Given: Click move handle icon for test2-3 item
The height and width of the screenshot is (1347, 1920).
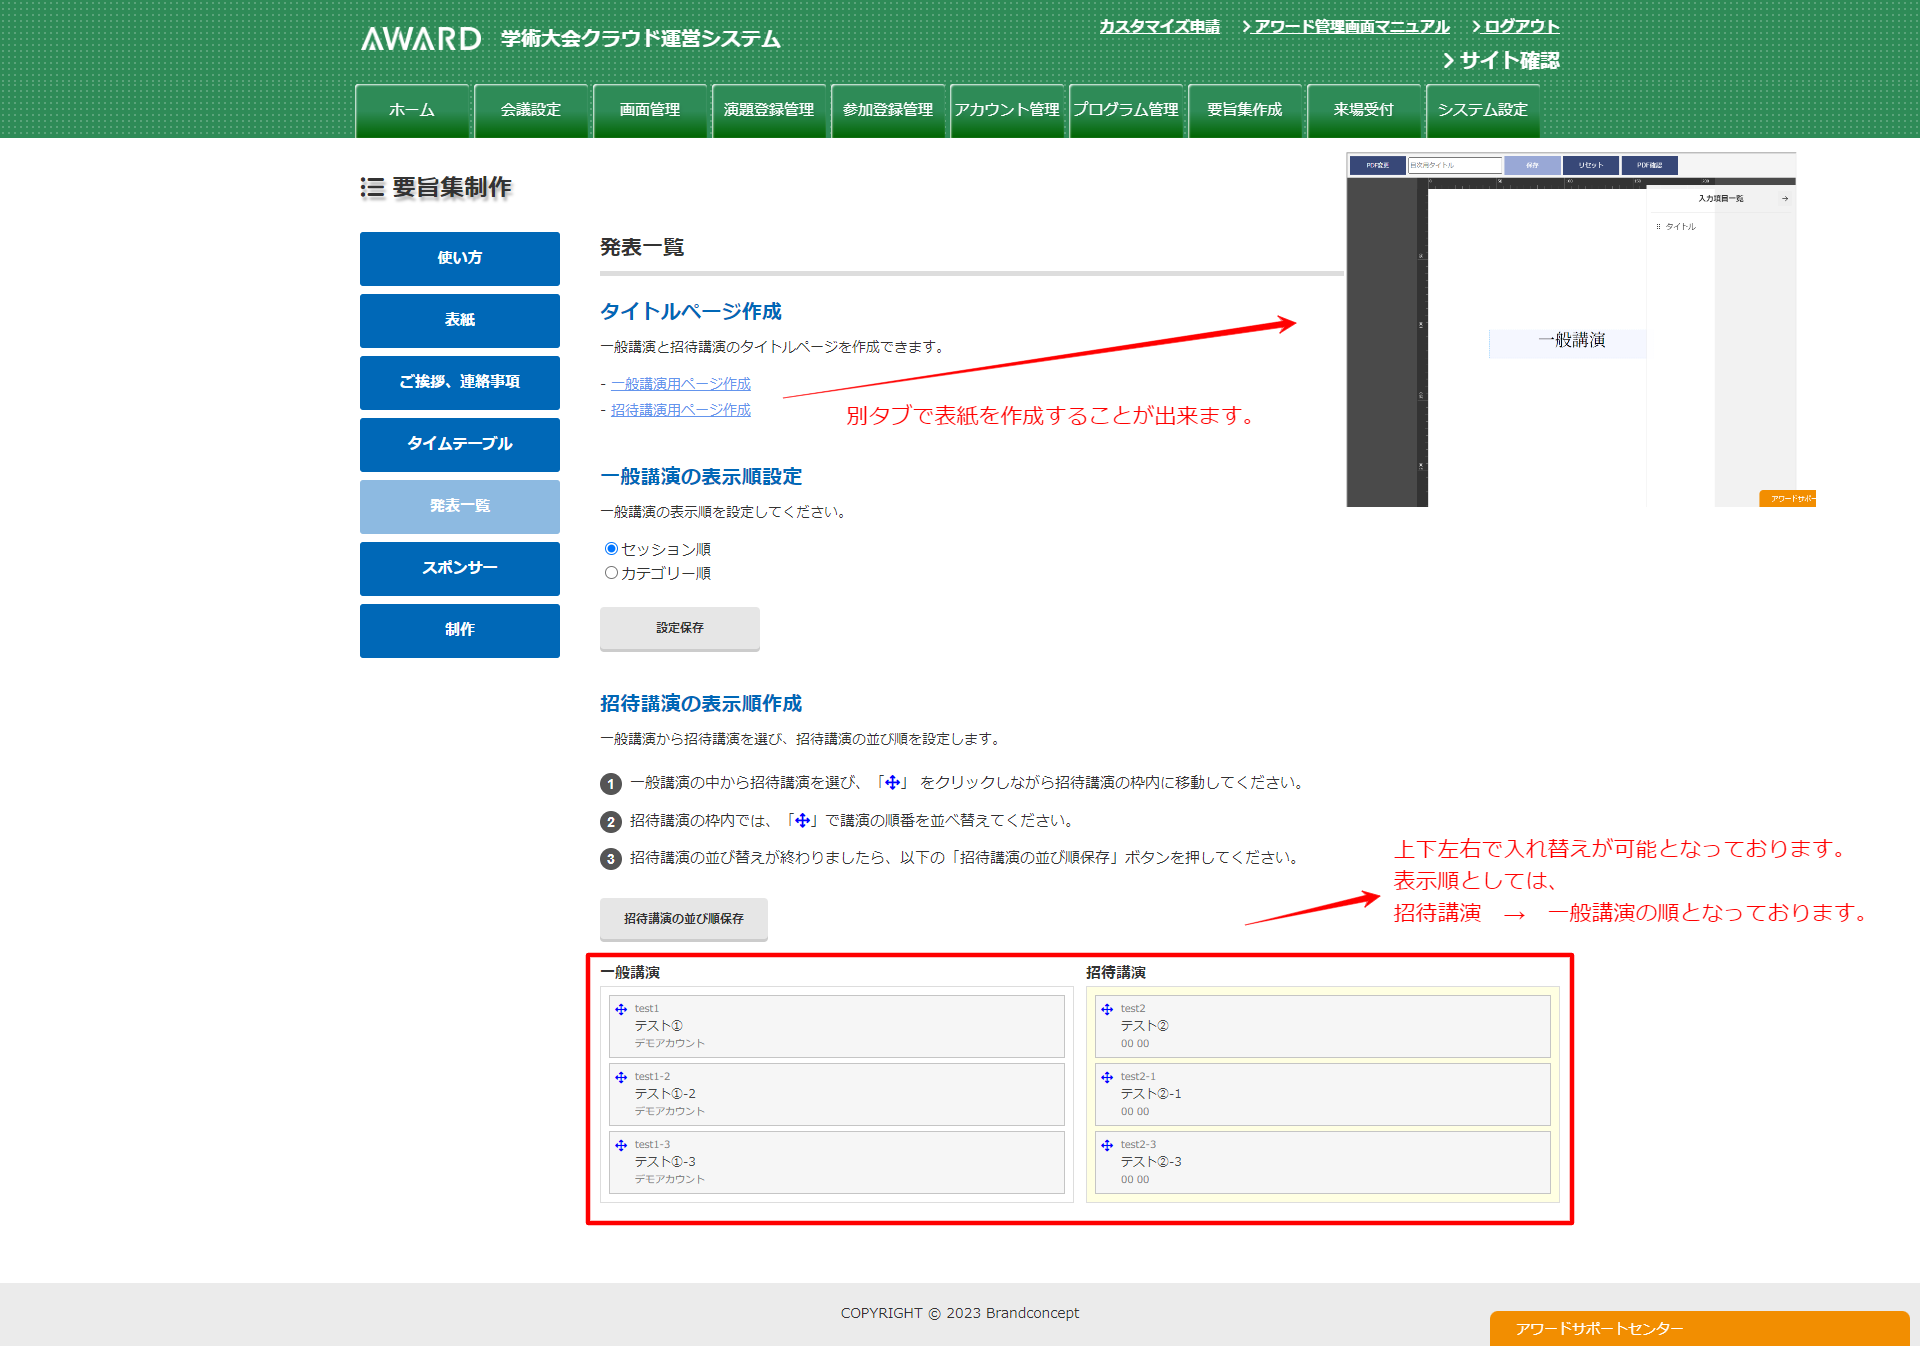Looking at the screenshot, I should (1107, 1145).
